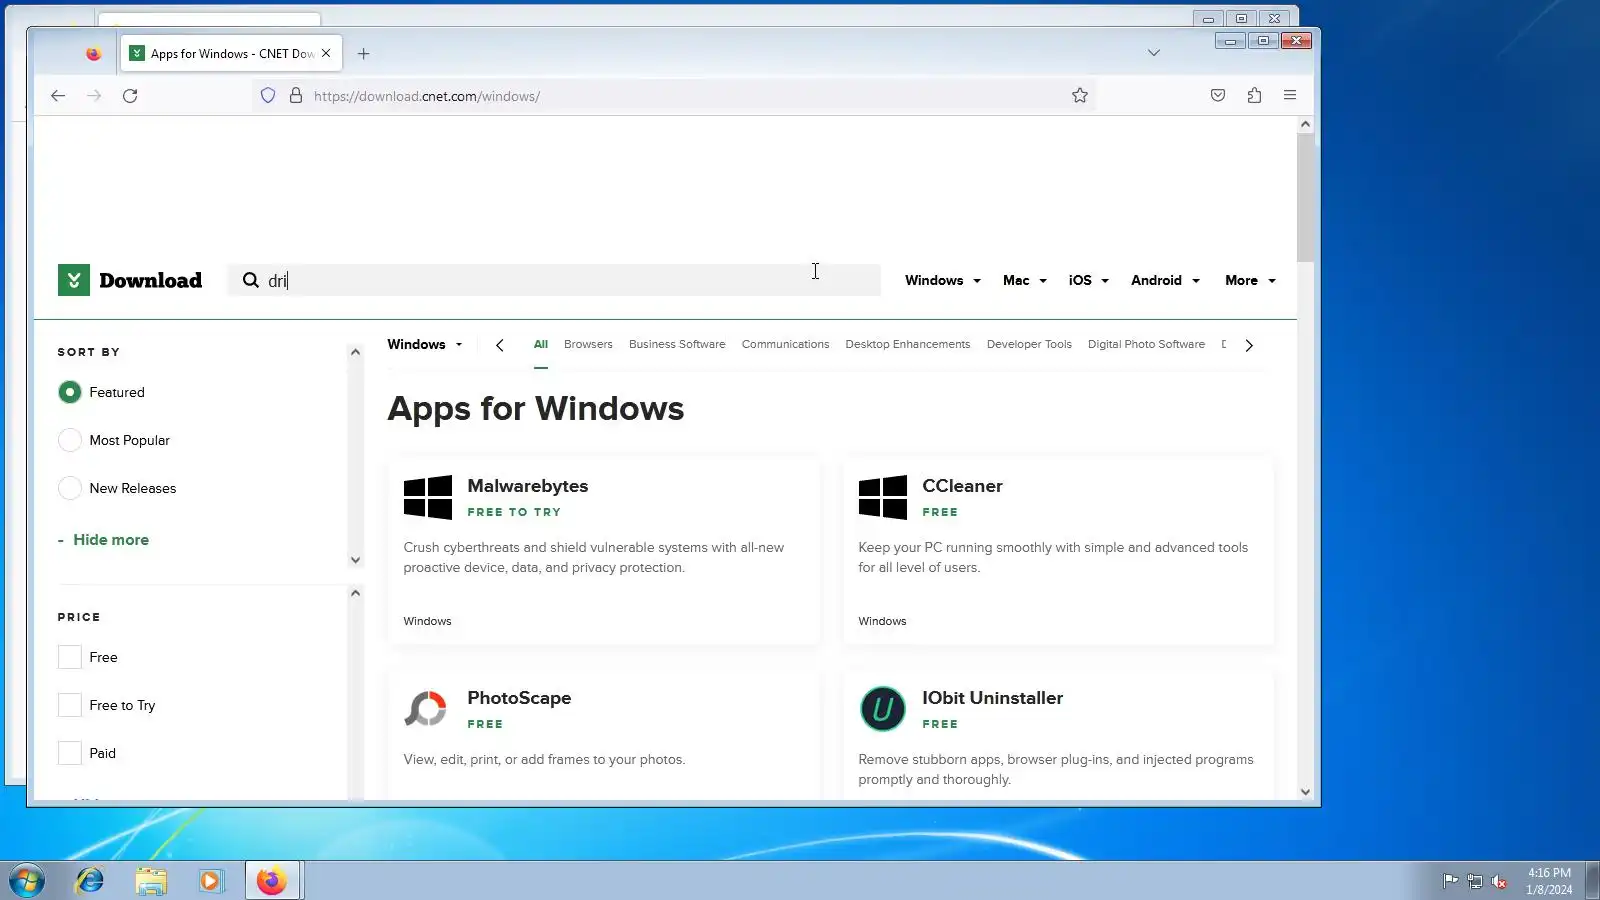The image size is (1600, 900).
Task: Check the Free price filter
Action: point(70,657)
